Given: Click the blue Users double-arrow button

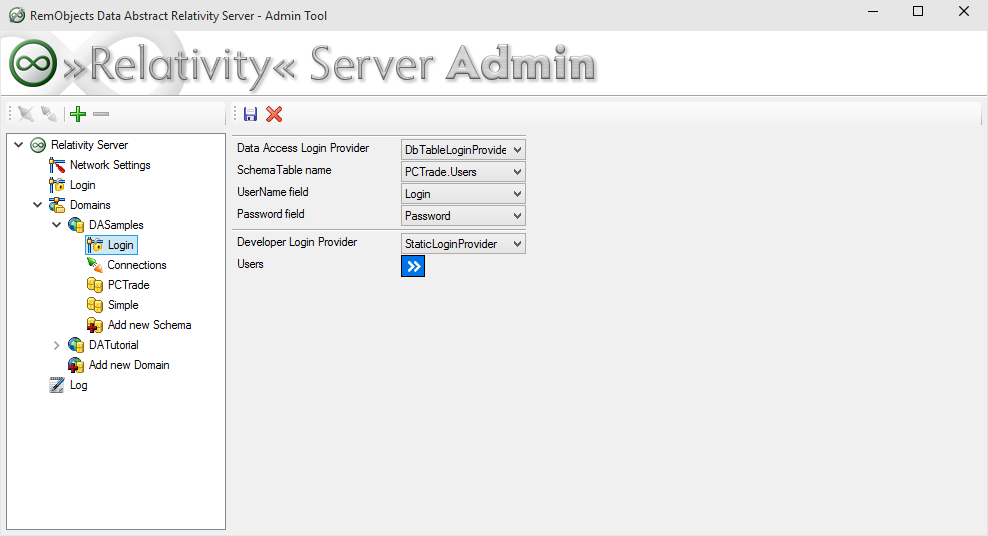Looking at the screenshot, I should coord(413,266).
